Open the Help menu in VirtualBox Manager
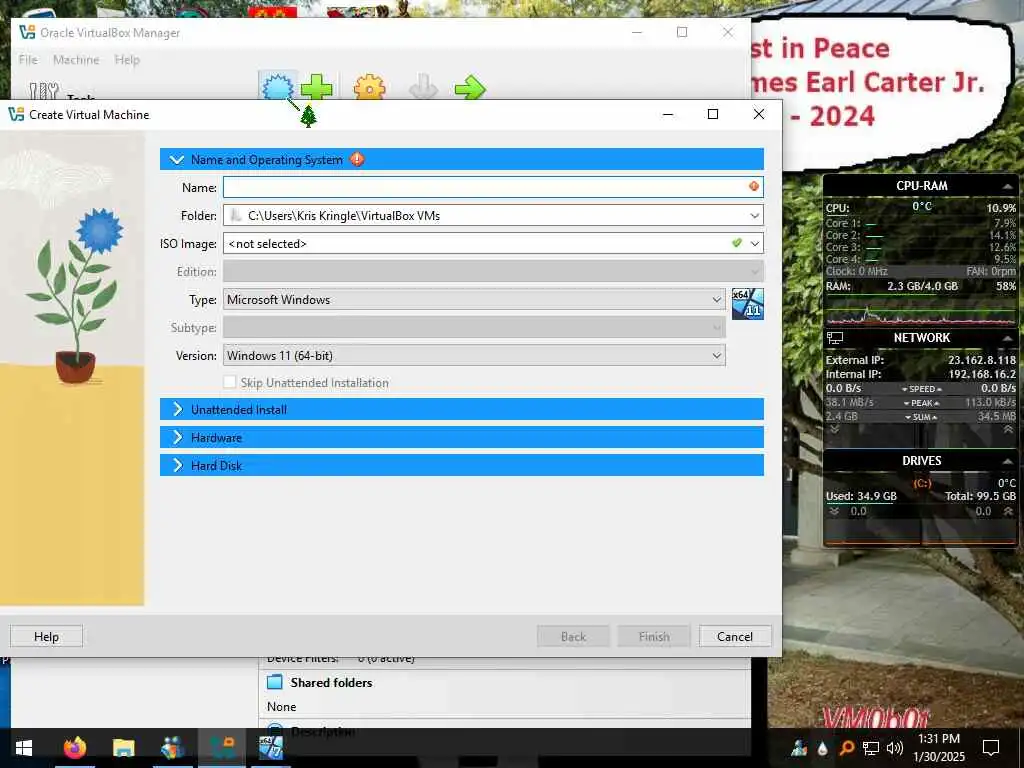This screenshot has width=1024, height=768. [127, 59]
